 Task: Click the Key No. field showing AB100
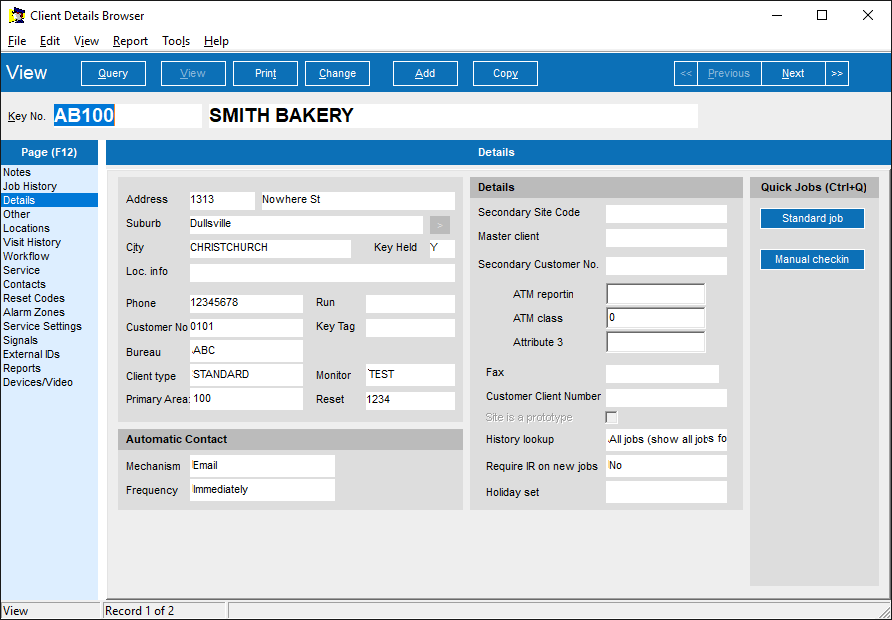[127, 115]
